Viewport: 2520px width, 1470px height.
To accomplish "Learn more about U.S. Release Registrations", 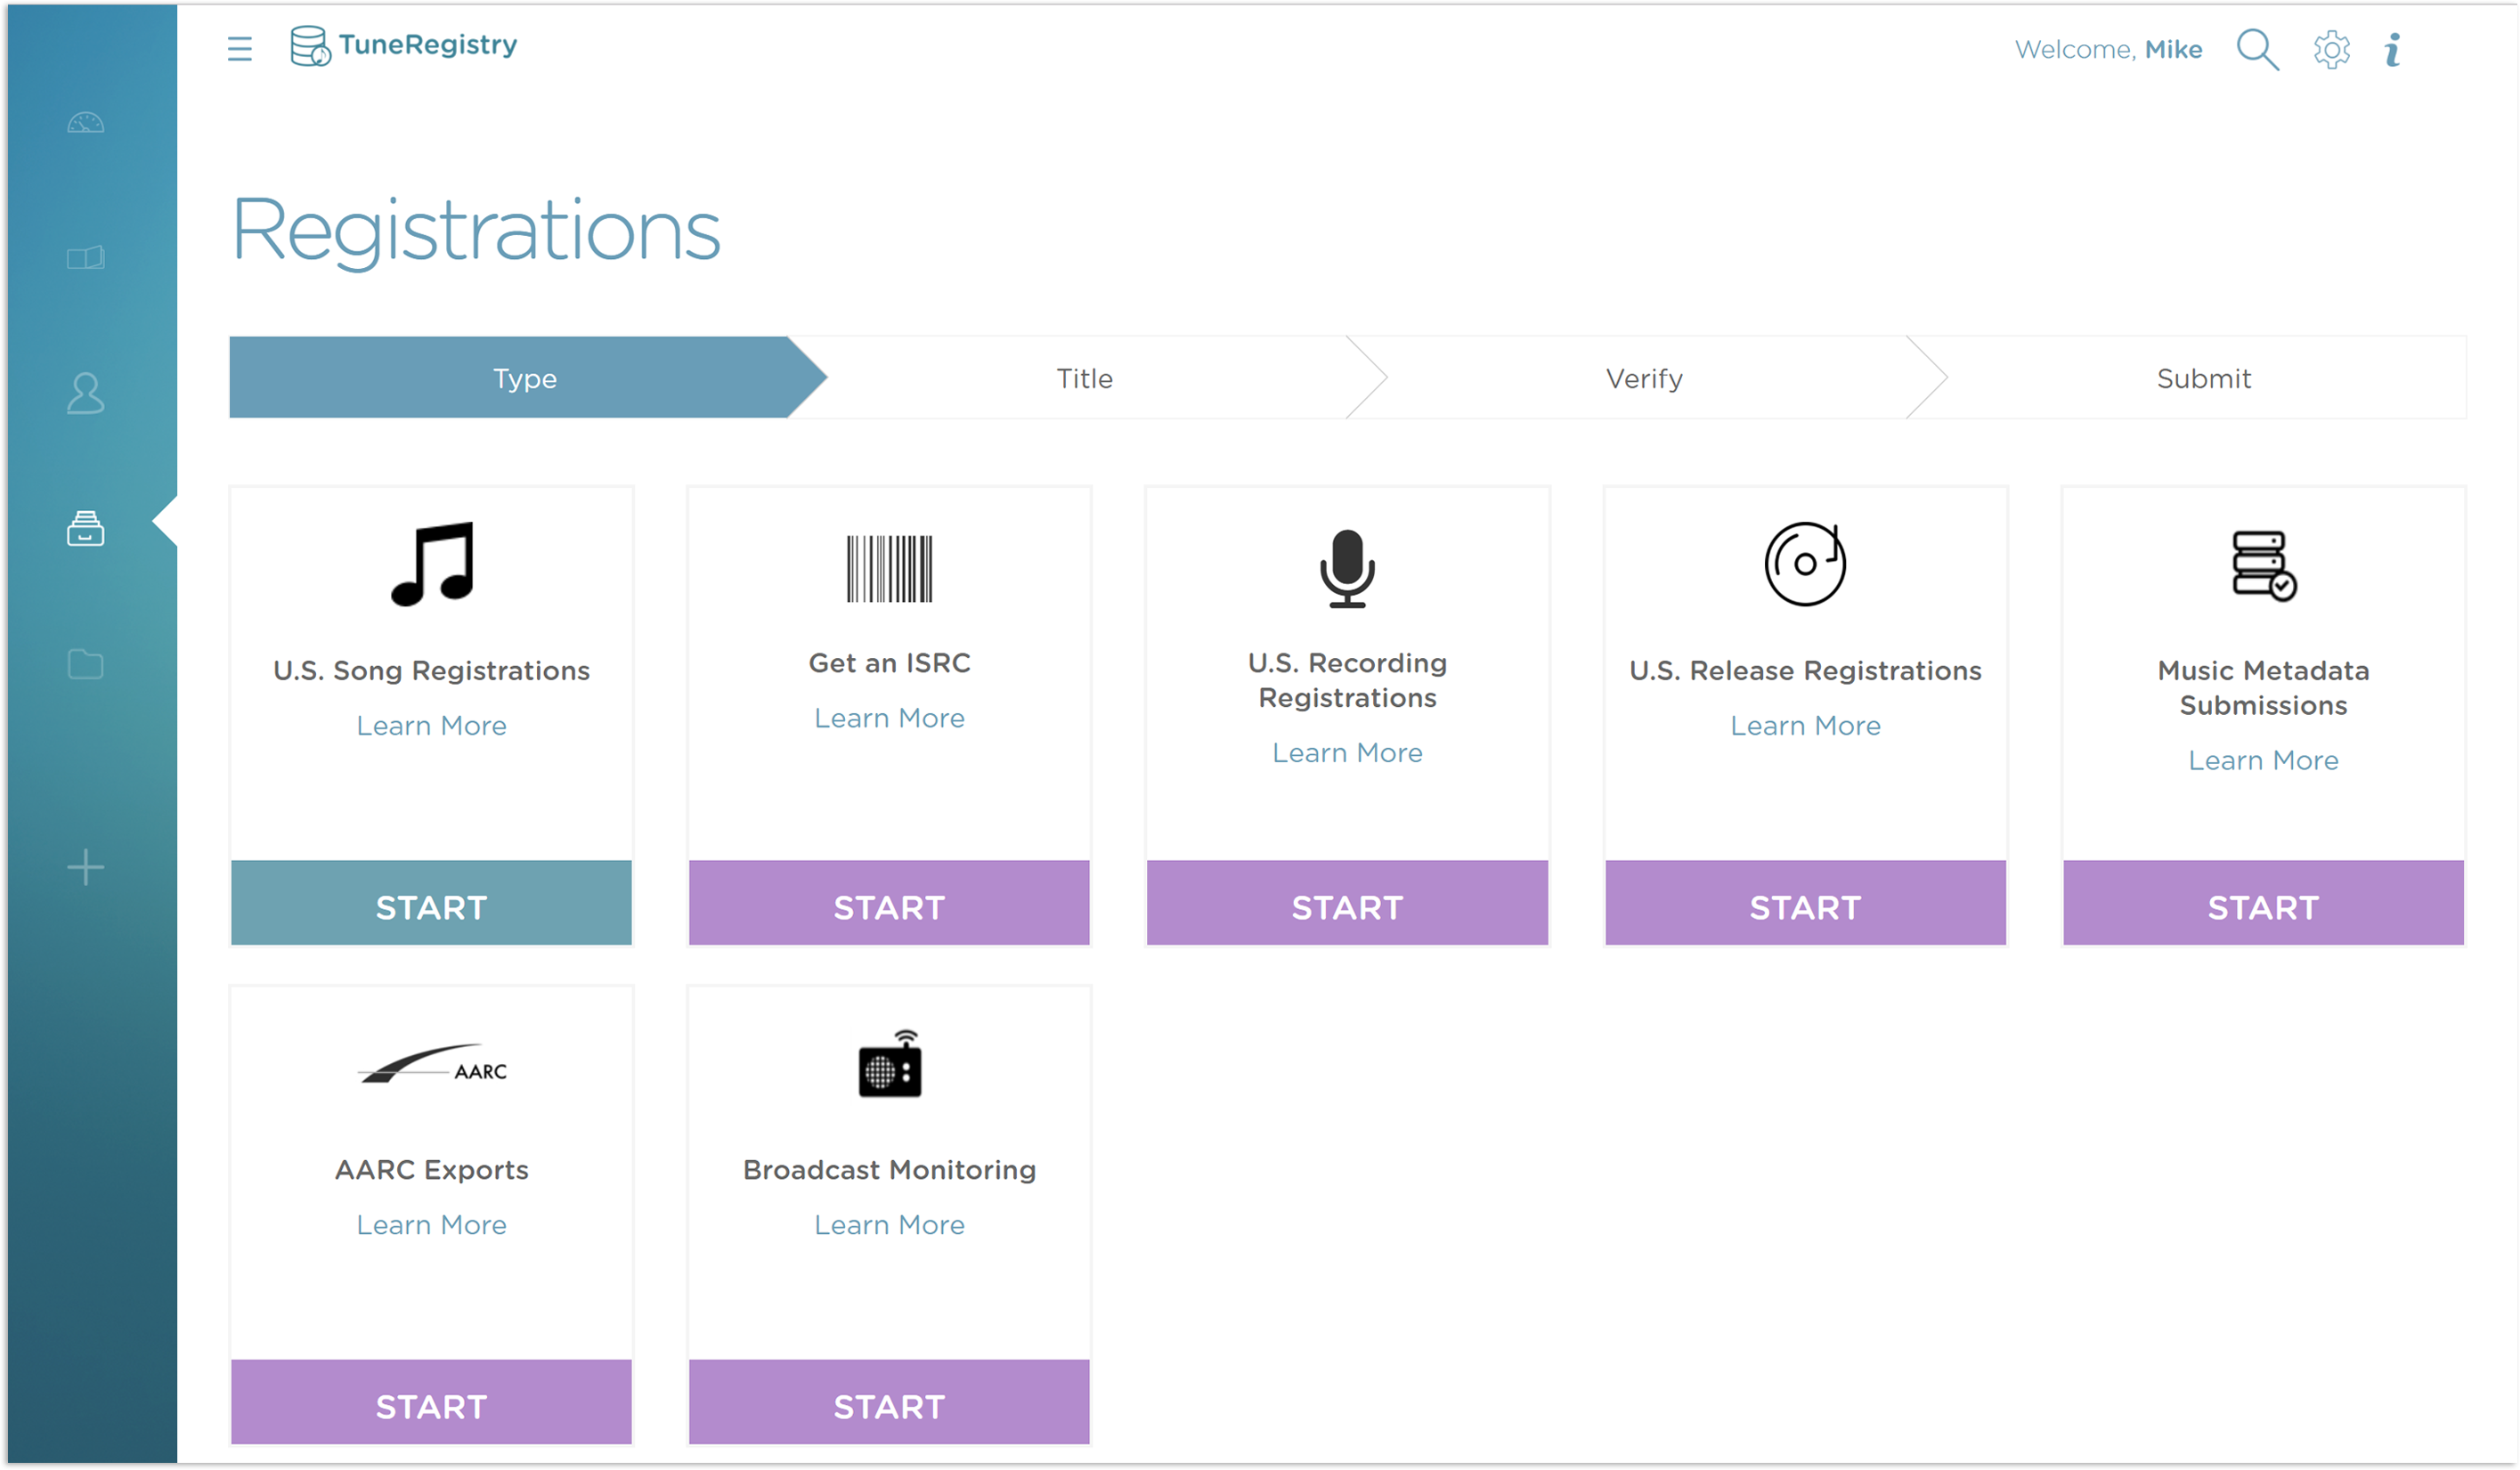I will [x=1805, y=726].
